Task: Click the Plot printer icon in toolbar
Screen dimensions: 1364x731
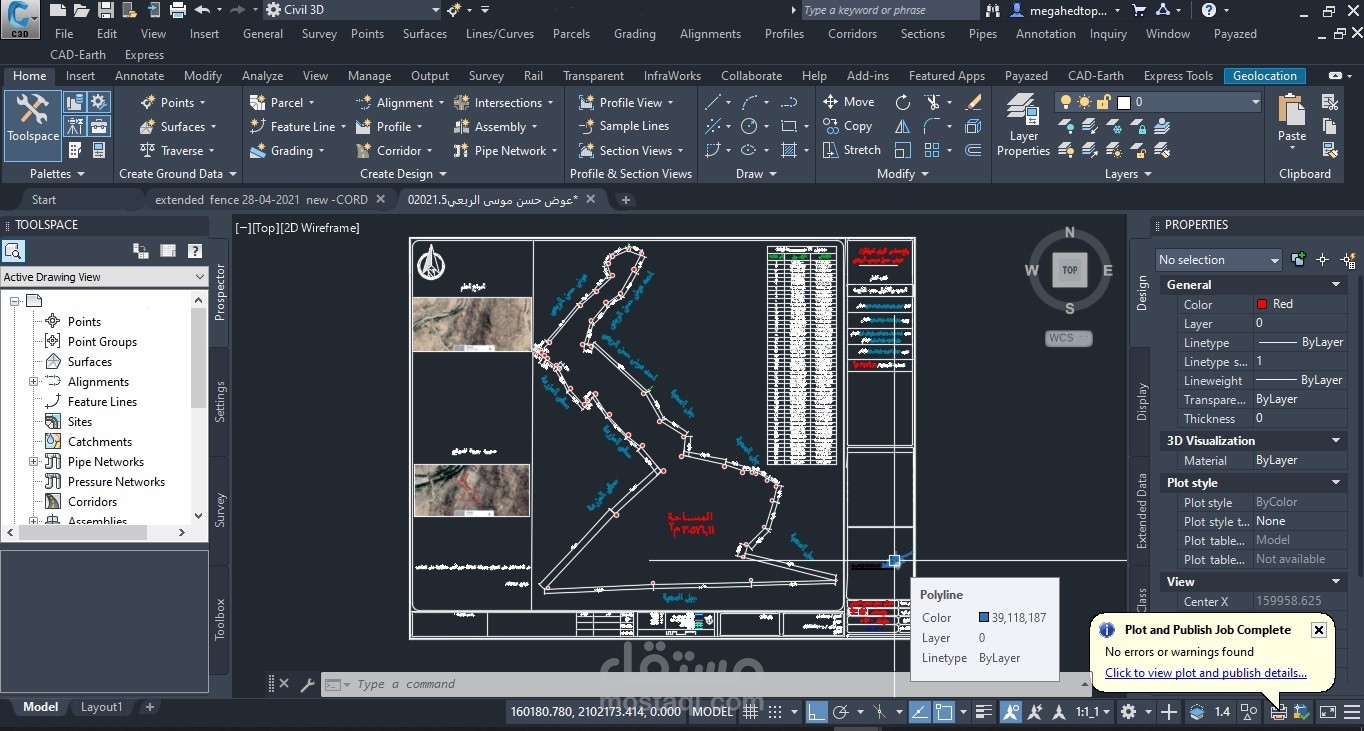Action: point(177,10)
